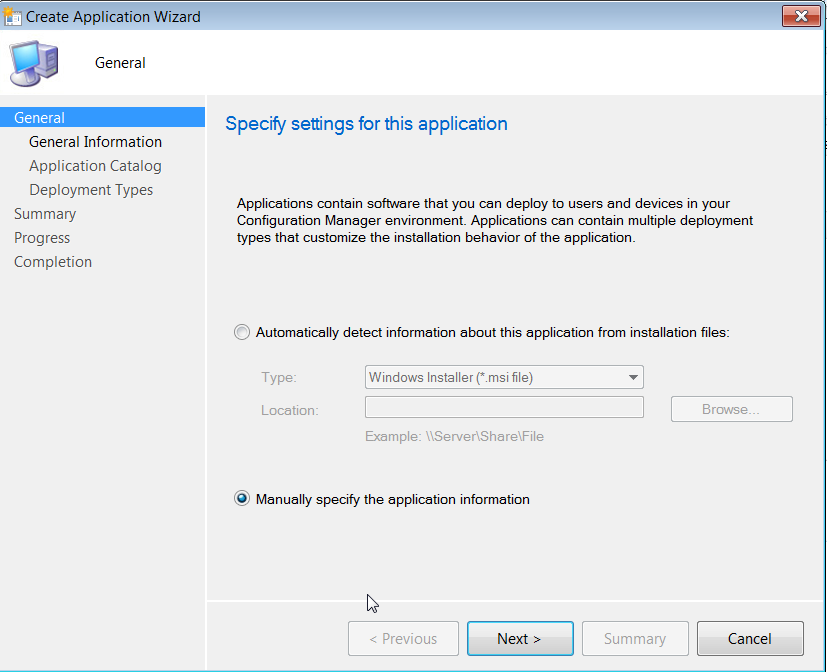Click the Browse... button

click(x=731, y=409)
